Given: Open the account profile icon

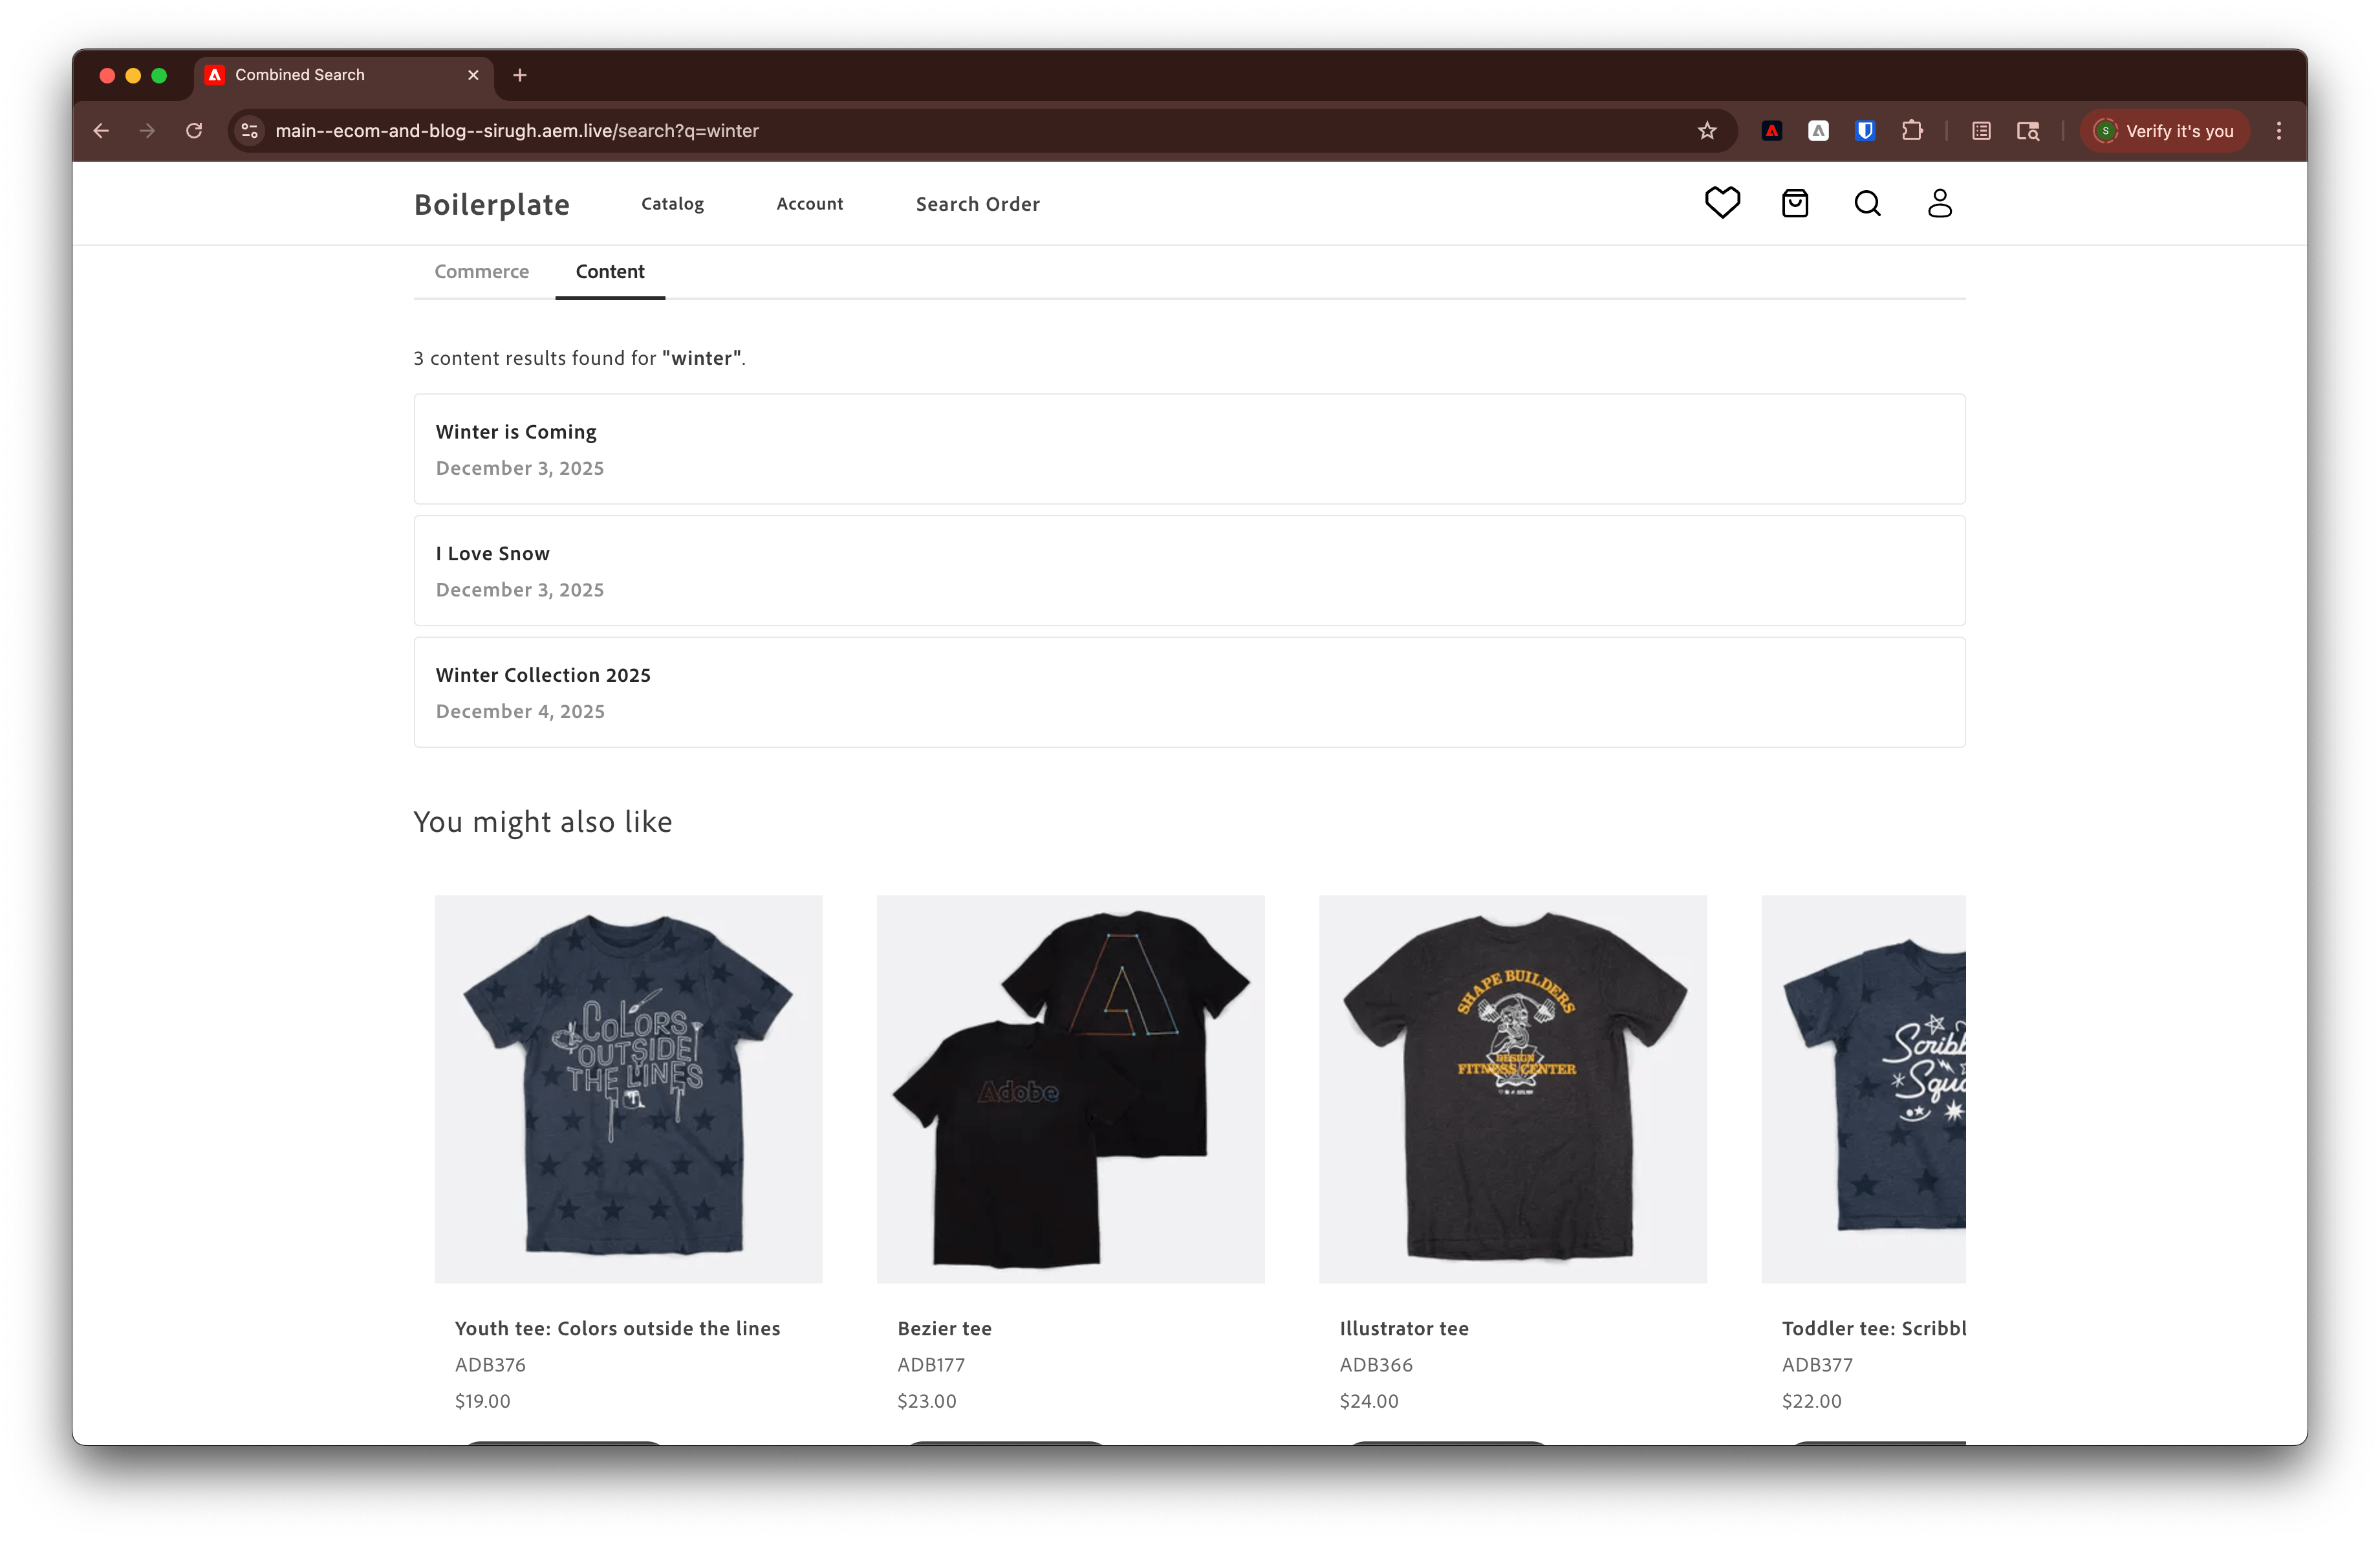Looking at the screenshot, I should coord(1939,203).
